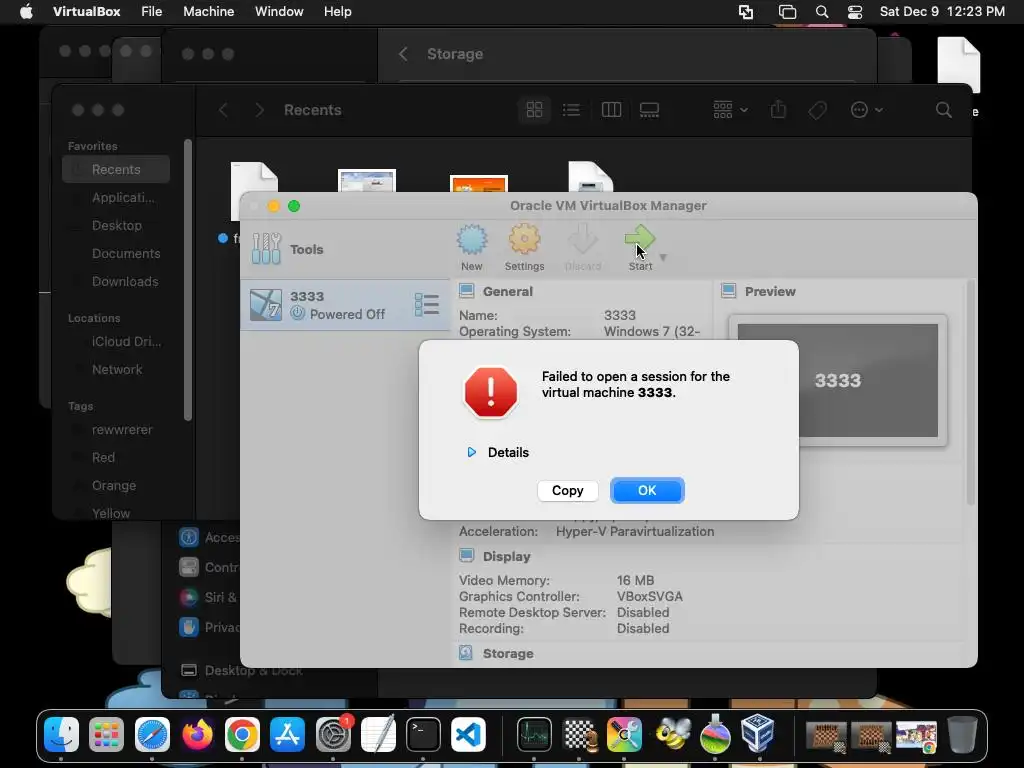Viewport: 1024px width, 768px height.
Task: Select the Orange tag in Finder sidebar
Action: pyautogui.click(x=116, y=485)
